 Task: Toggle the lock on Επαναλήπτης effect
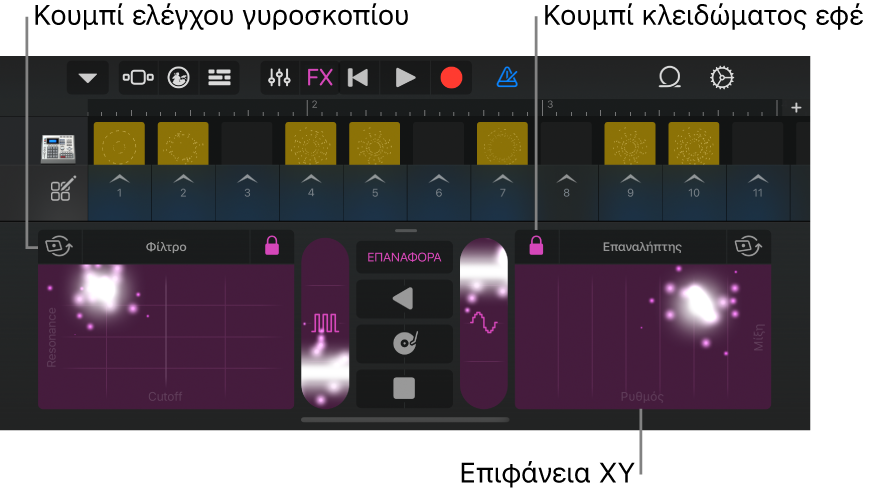pos(536,246)
